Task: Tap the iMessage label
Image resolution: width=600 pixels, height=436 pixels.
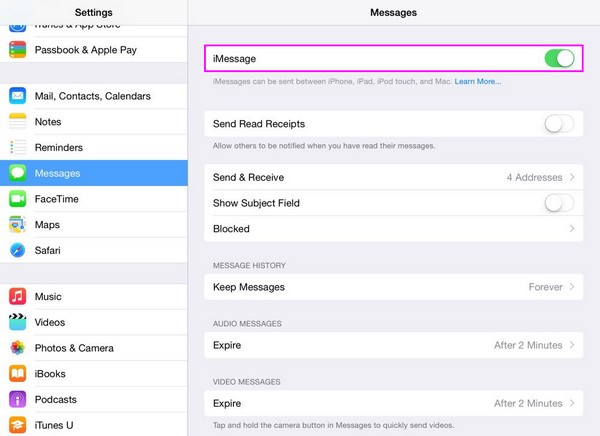Action: (x=234, y=59)
